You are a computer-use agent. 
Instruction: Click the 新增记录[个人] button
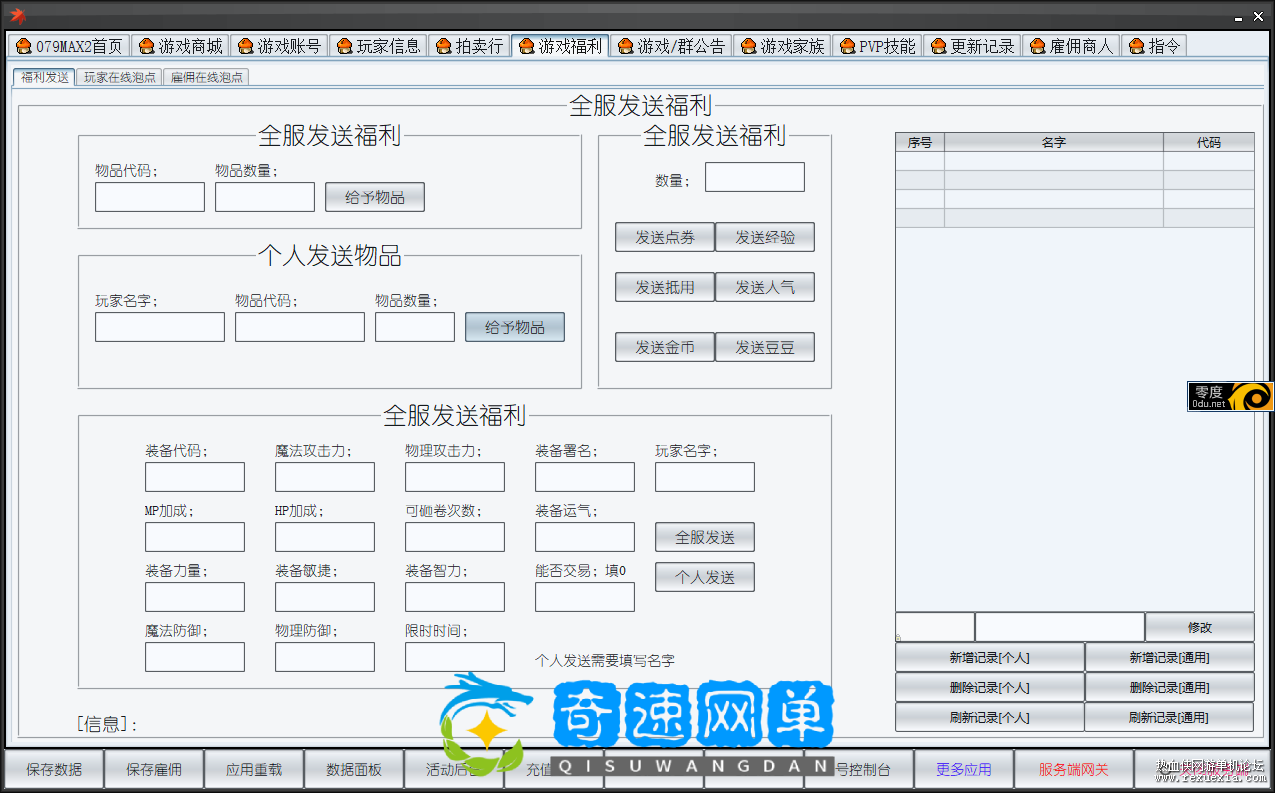pos(989,657)
